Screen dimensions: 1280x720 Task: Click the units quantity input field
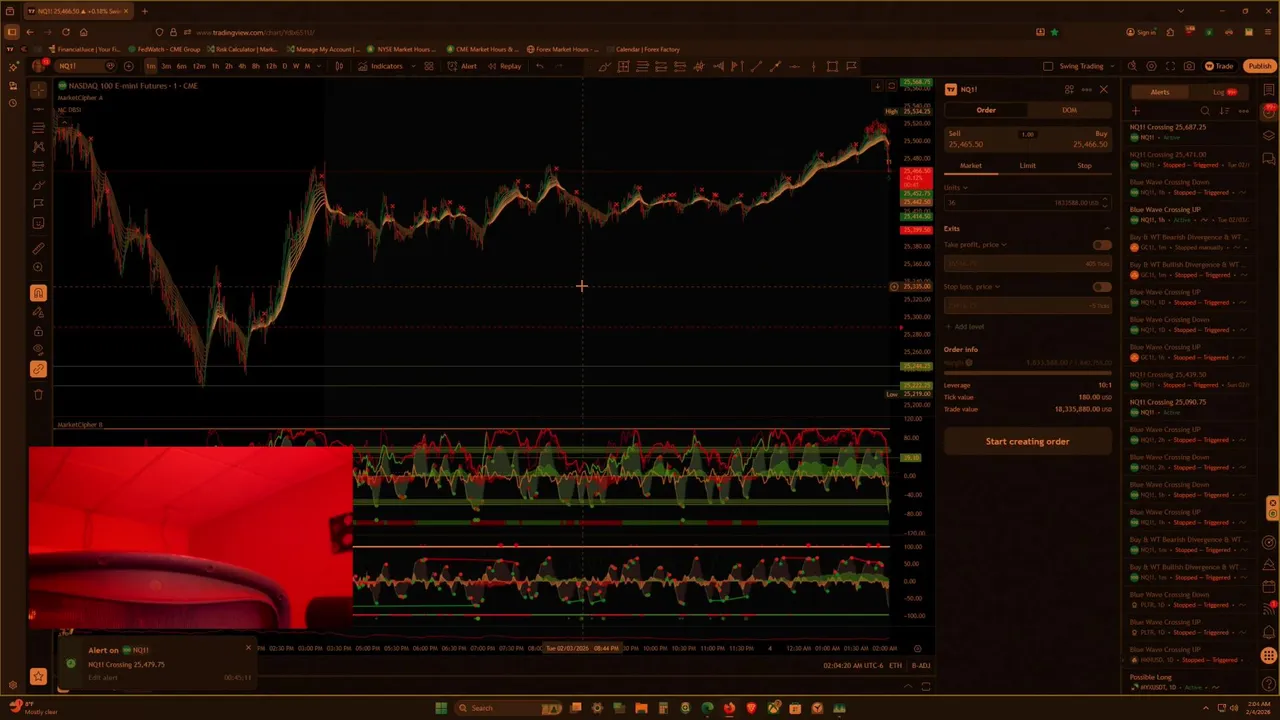click(1027, 202)
